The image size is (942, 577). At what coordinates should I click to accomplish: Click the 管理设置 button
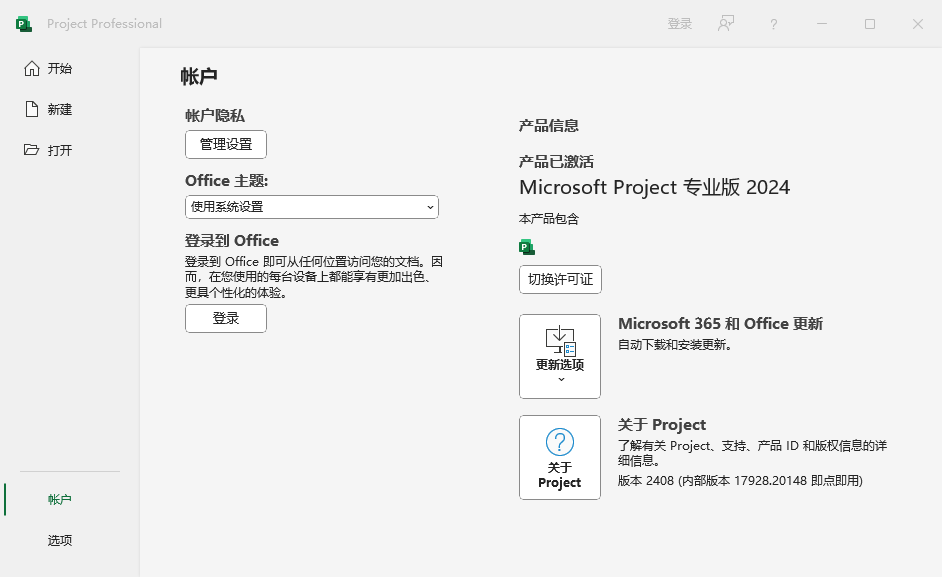[226, 144]
